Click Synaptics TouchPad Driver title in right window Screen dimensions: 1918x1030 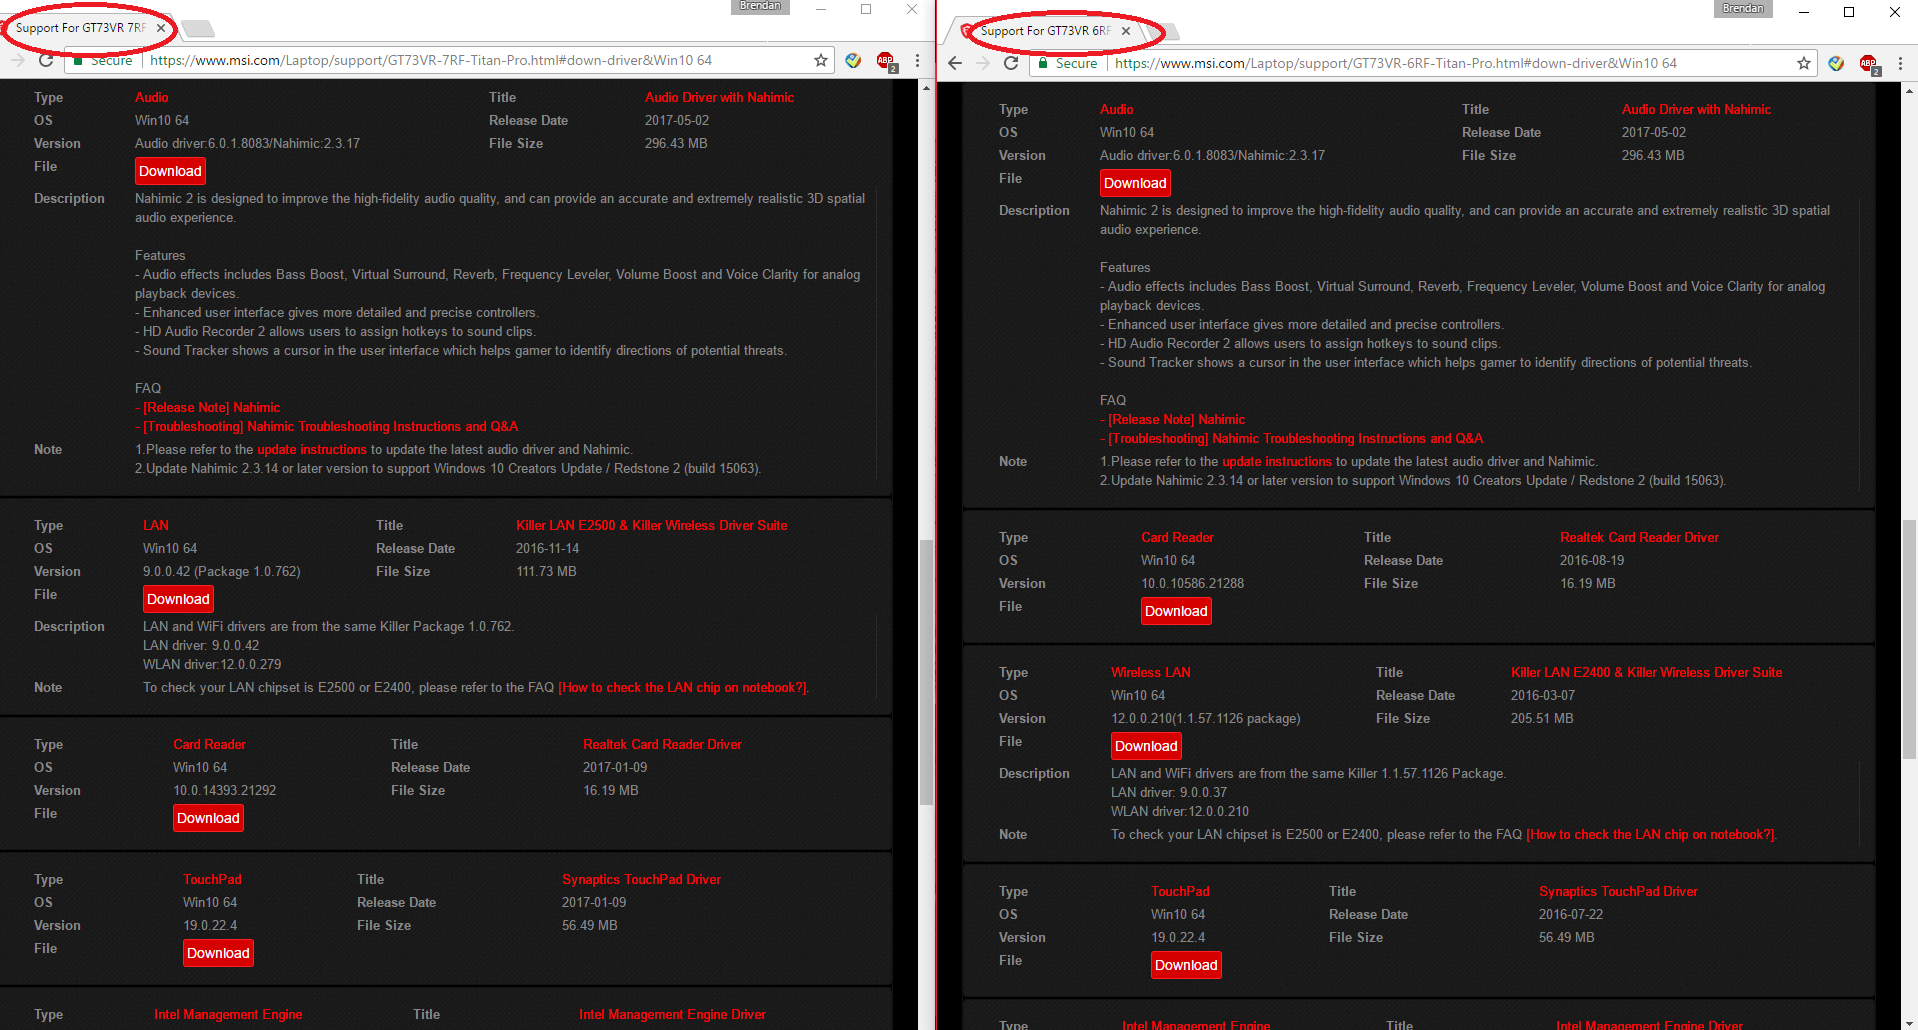(1618, 891)
